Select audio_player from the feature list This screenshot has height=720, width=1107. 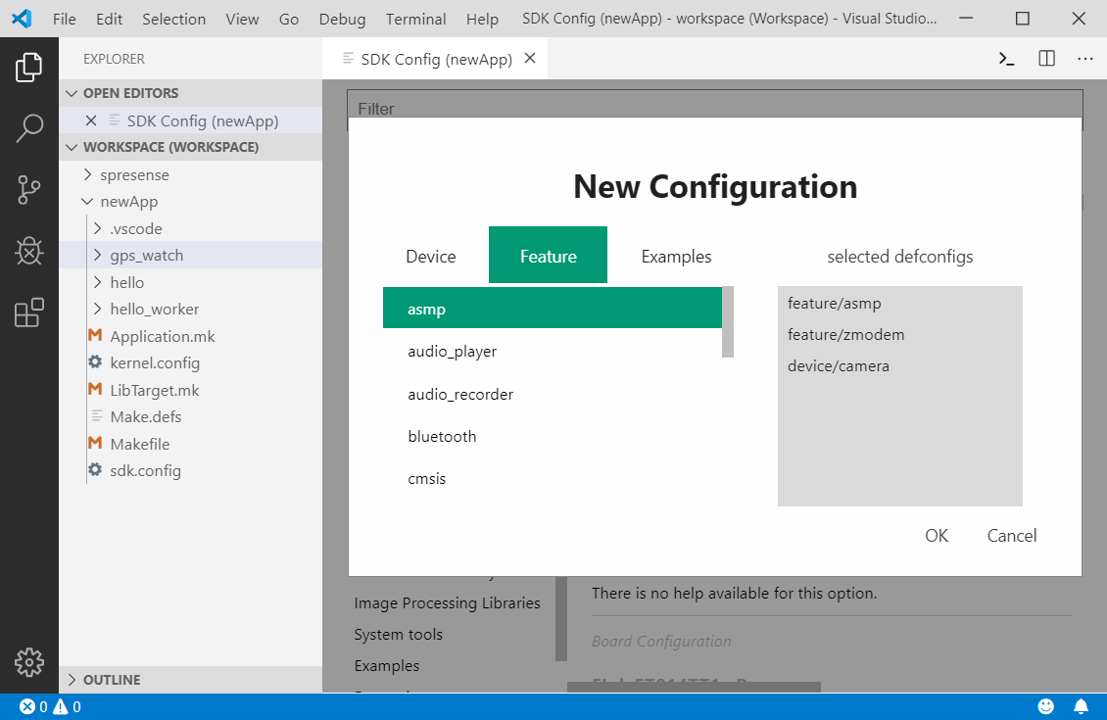[452, 352]
